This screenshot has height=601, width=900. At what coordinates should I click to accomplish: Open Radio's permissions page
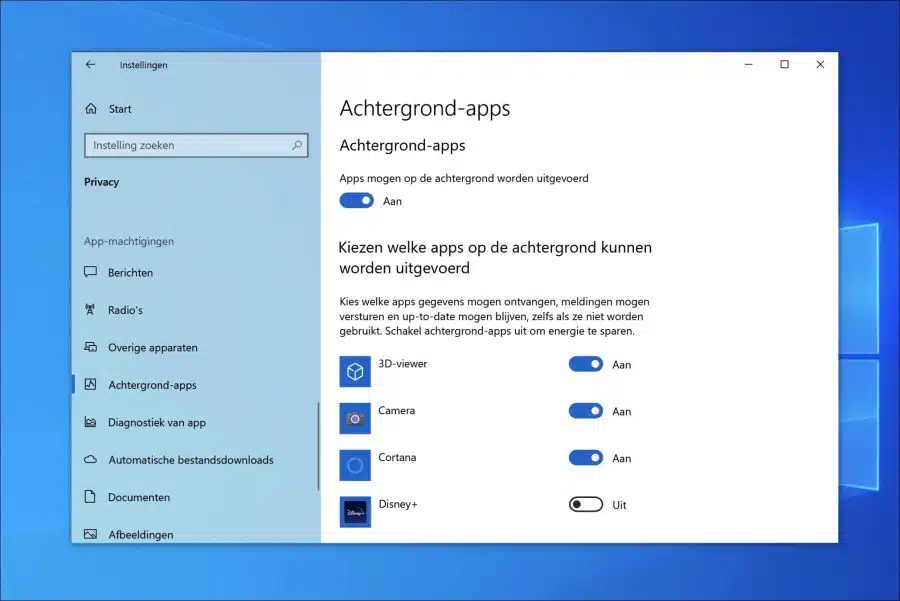point(195,310)
